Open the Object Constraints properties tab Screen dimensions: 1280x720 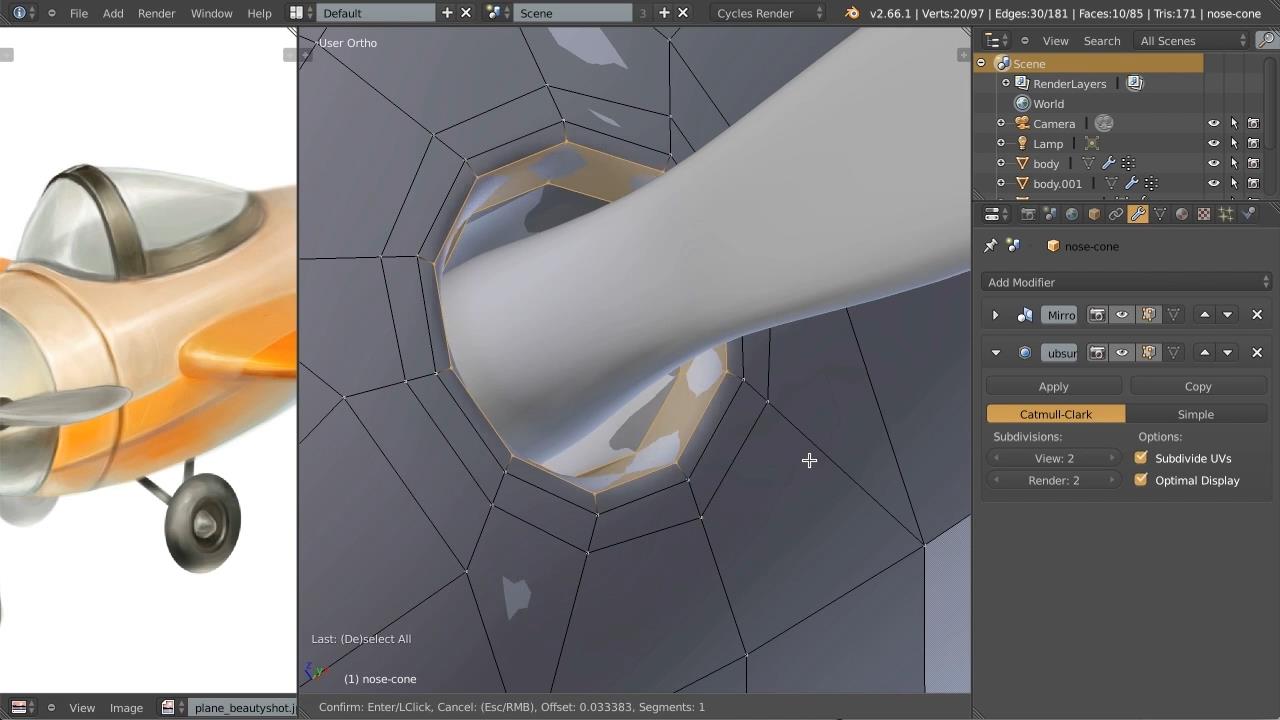pyautogui.click(x=1116, y=214)
